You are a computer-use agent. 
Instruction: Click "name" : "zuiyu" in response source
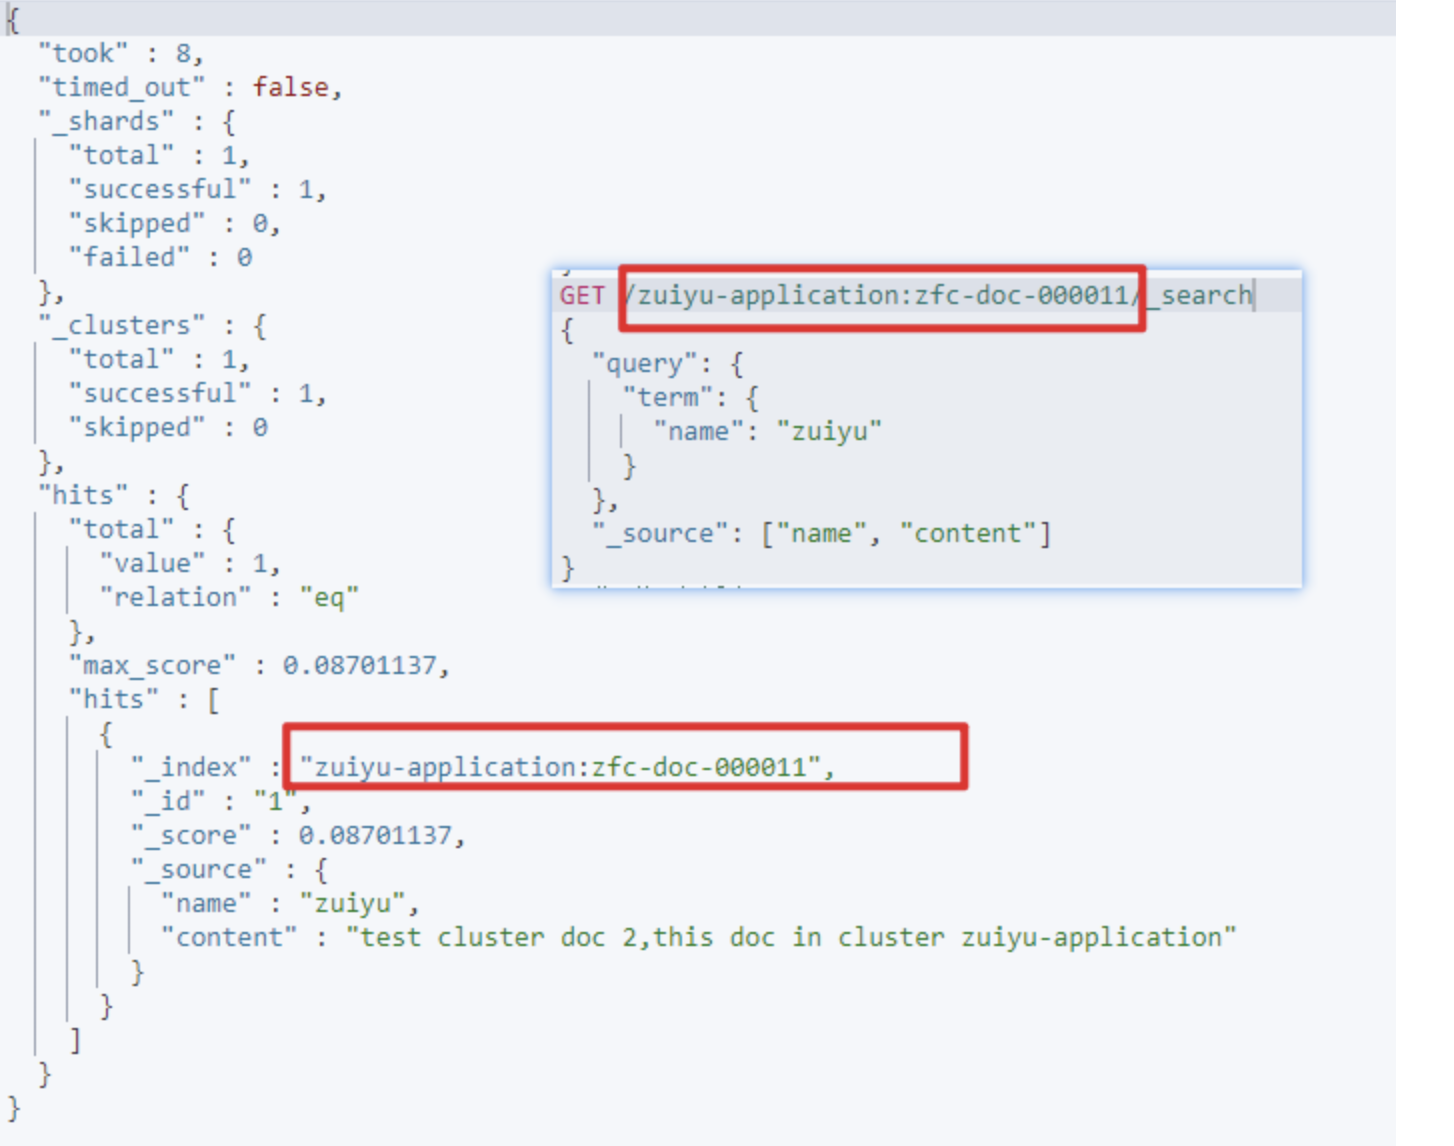(290, 903)
